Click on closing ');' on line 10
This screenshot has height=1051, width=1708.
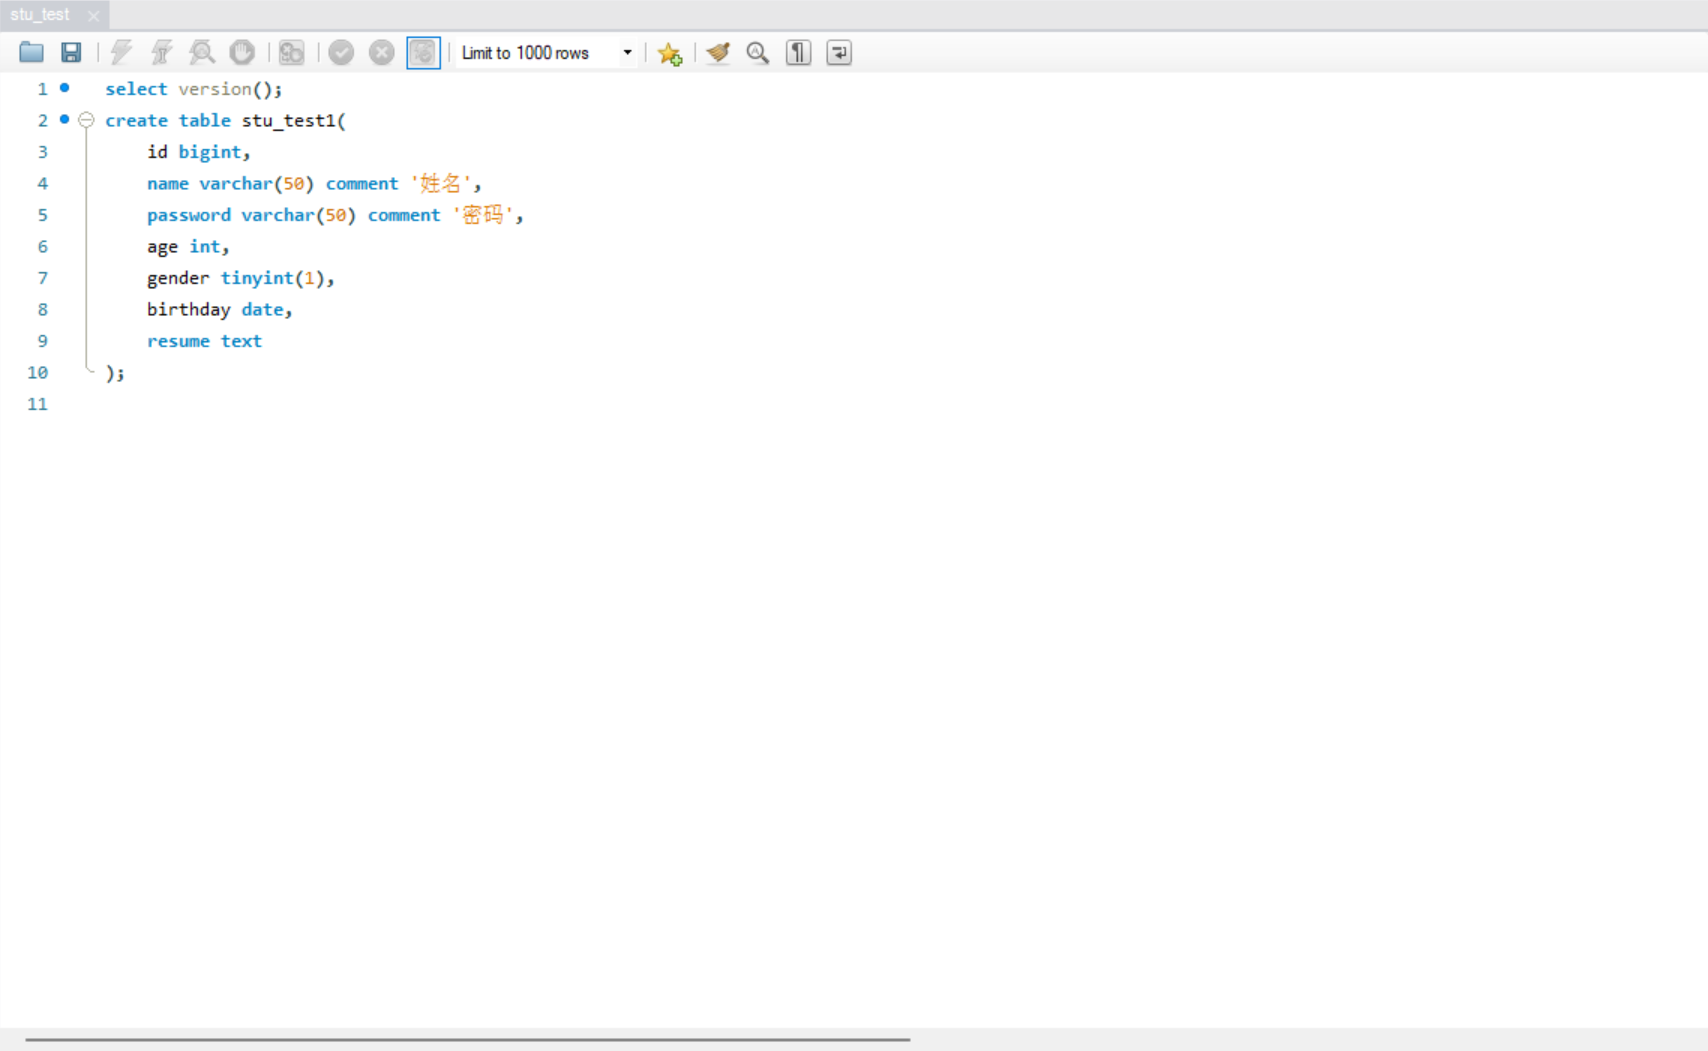(x=115, y=373)
